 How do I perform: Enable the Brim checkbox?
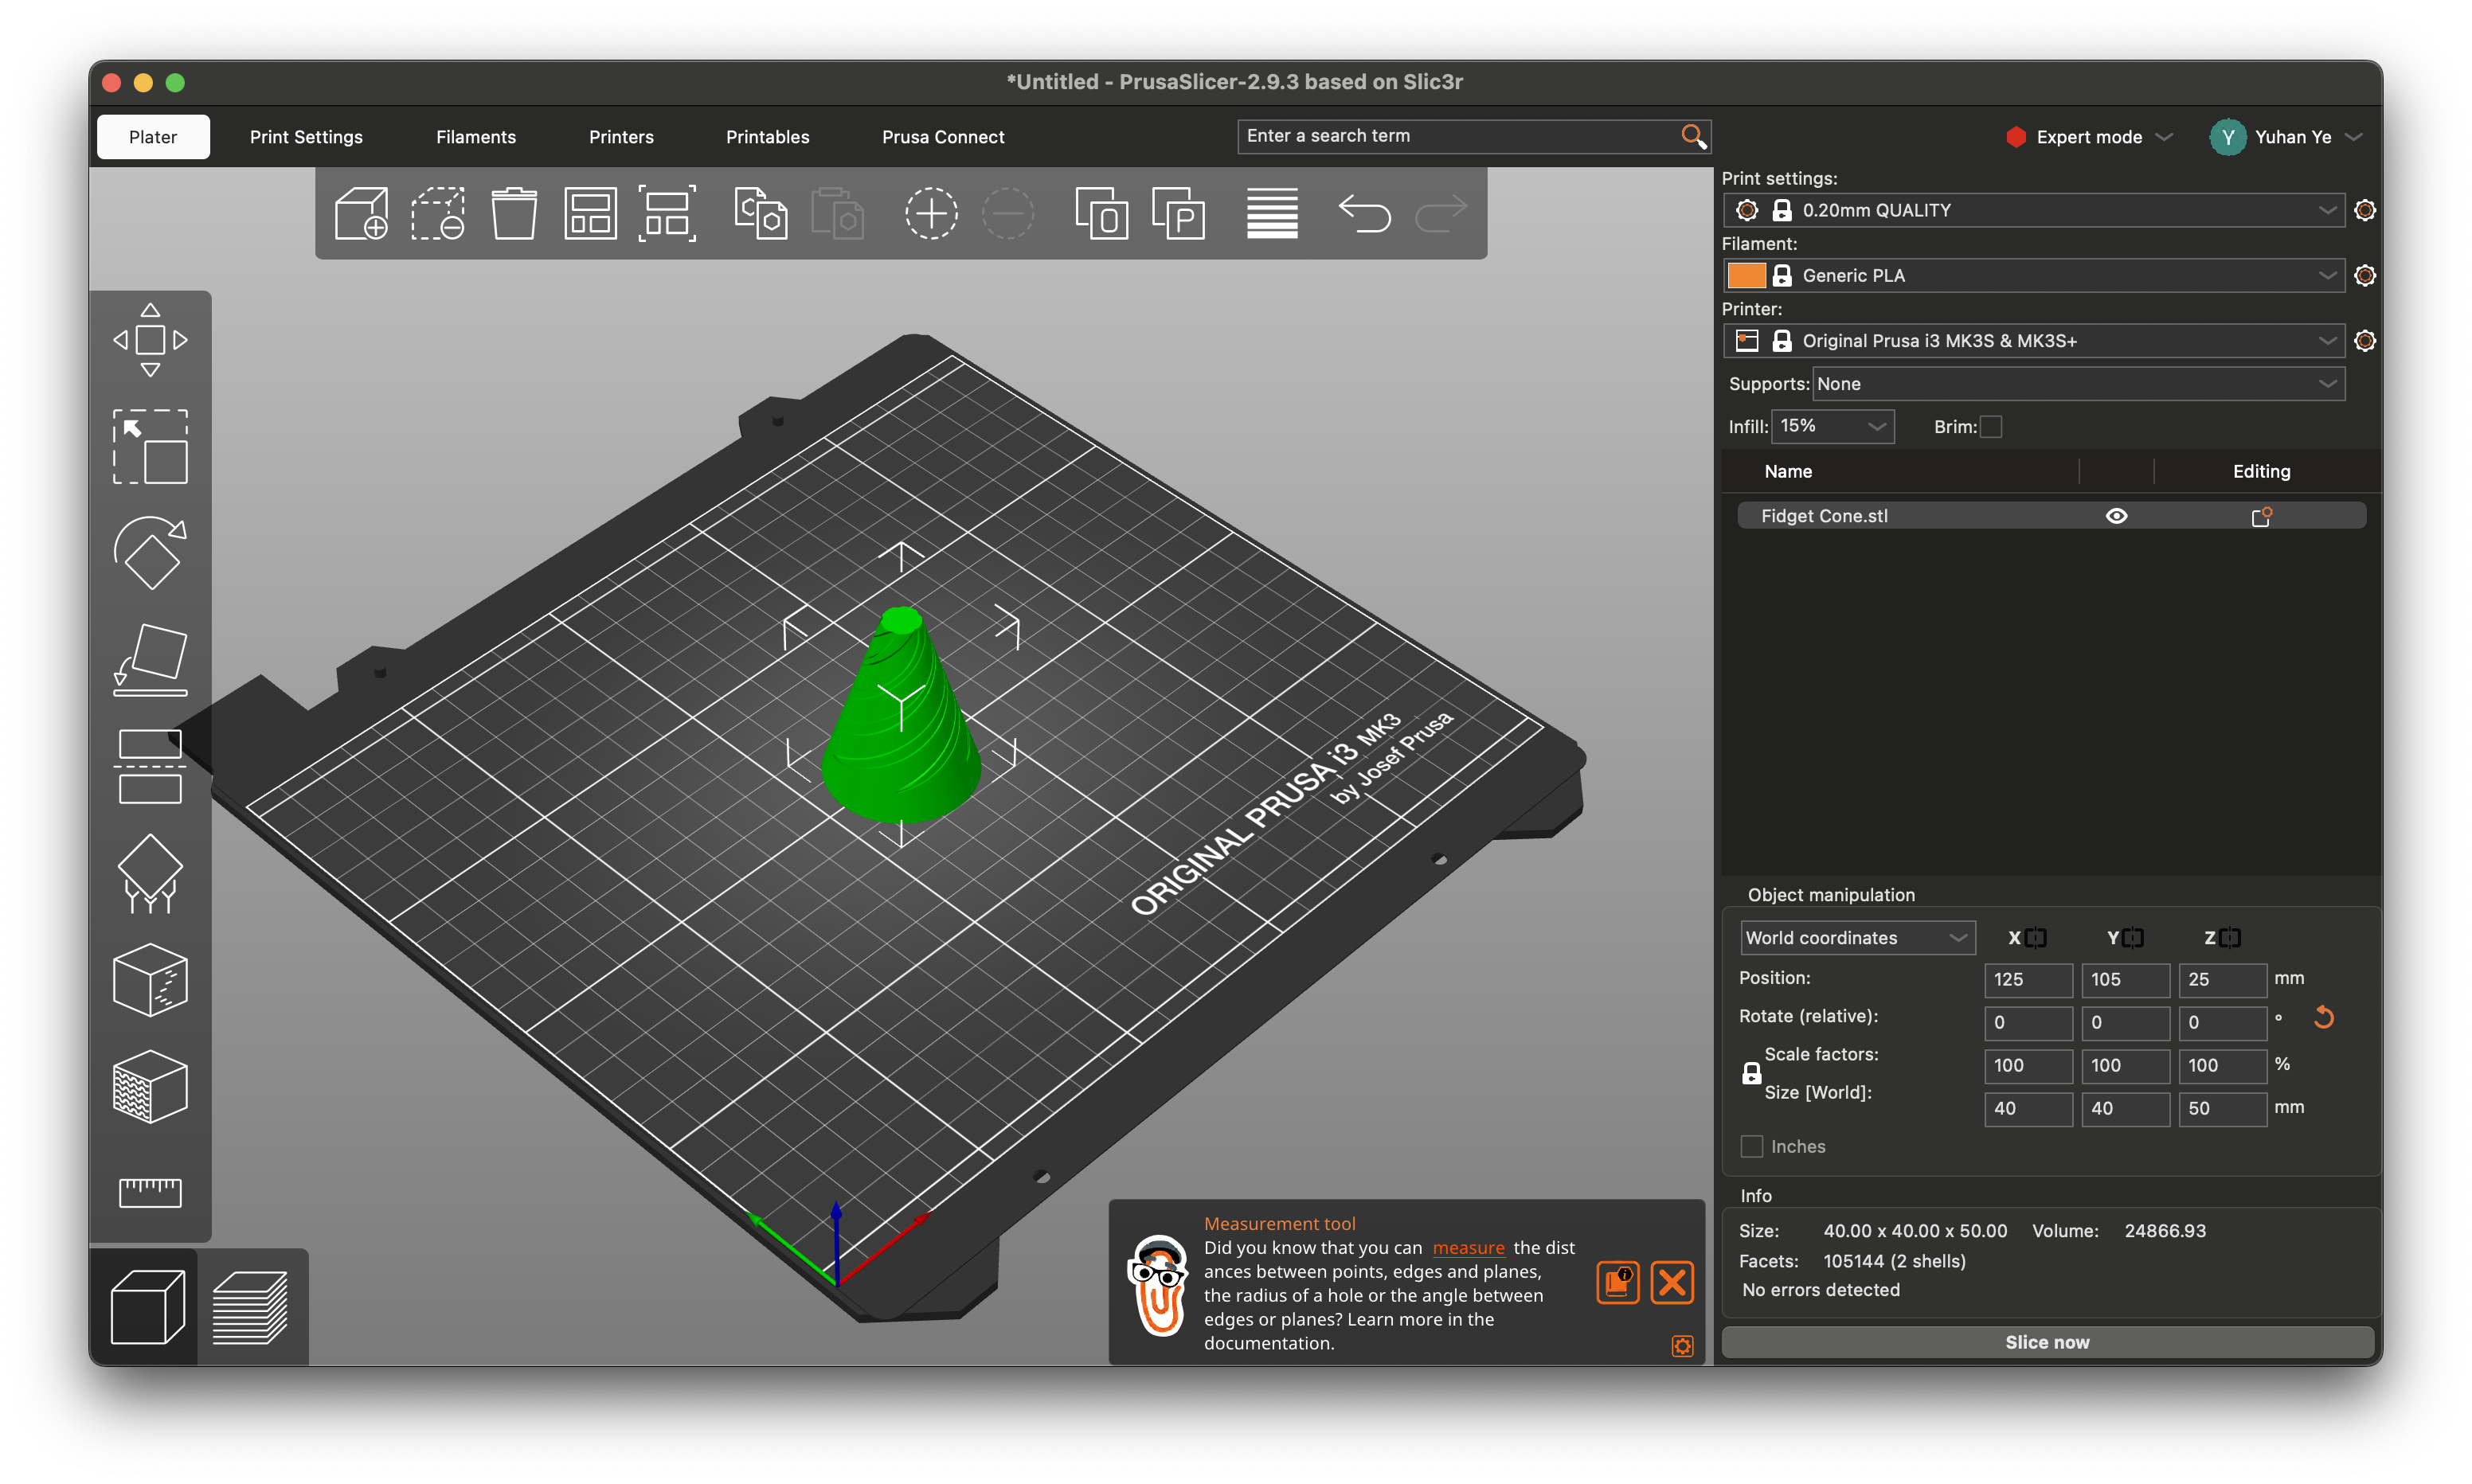click(x=1991, y=427)
